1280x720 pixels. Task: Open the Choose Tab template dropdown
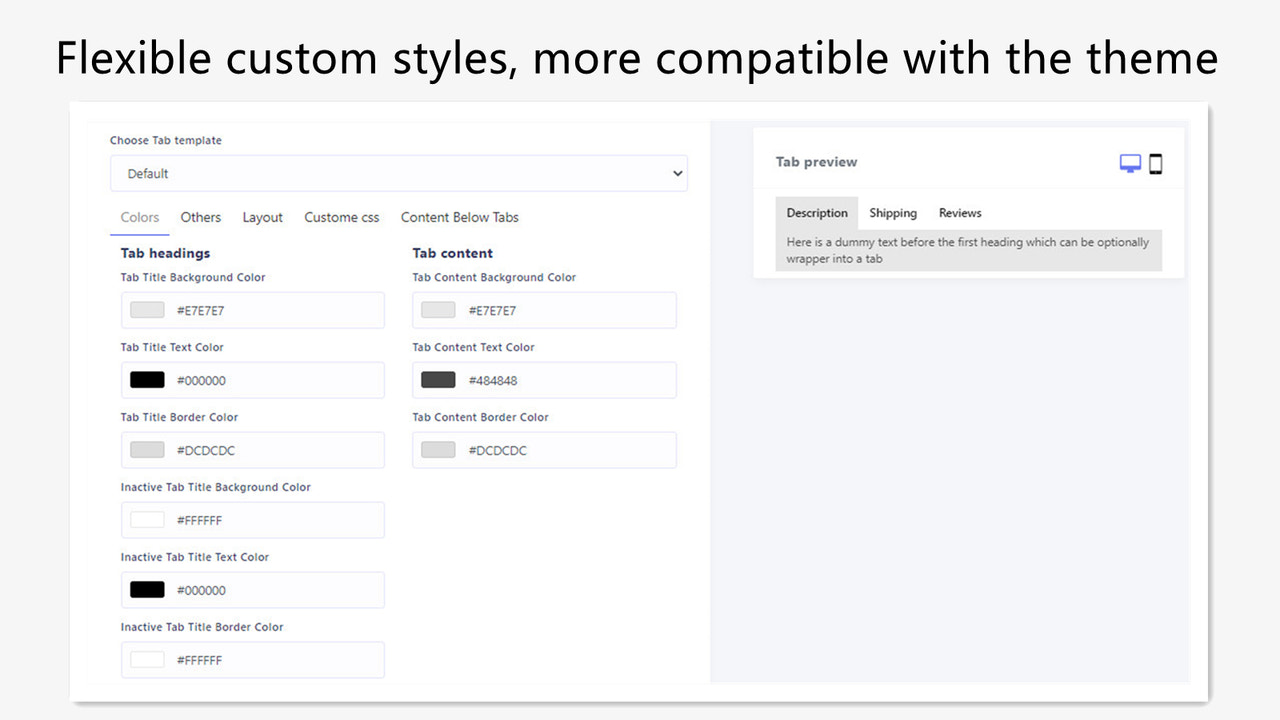(399, 173)
